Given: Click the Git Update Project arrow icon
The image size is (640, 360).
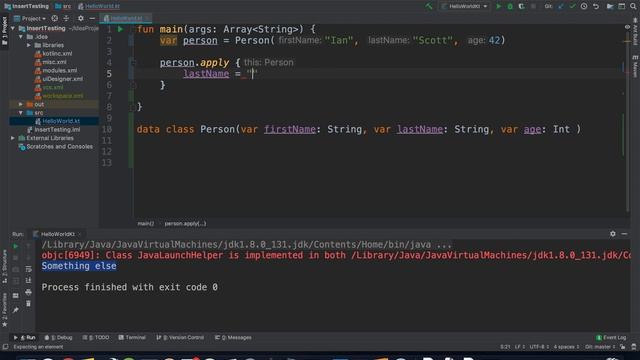Looking at the screenshot, I should point(560,6).
